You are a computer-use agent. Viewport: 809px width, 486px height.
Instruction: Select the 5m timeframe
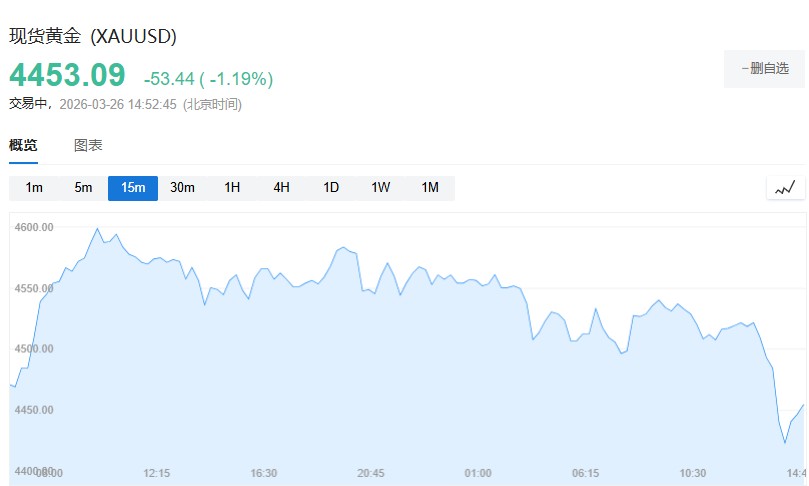pos(83,188)
